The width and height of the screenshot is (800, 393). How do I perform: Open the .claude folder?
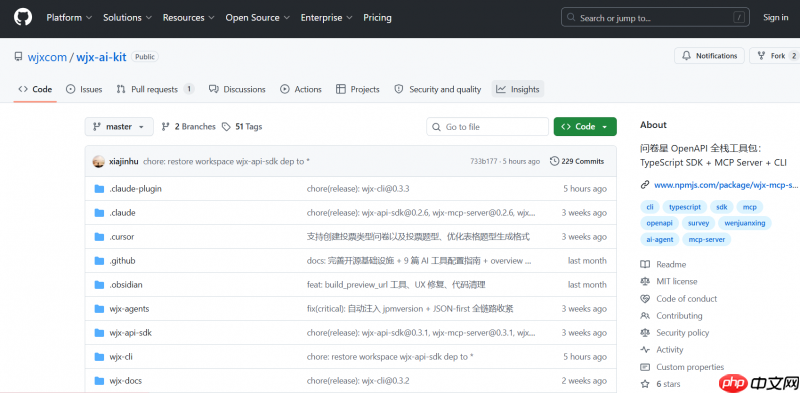(122, 213)
